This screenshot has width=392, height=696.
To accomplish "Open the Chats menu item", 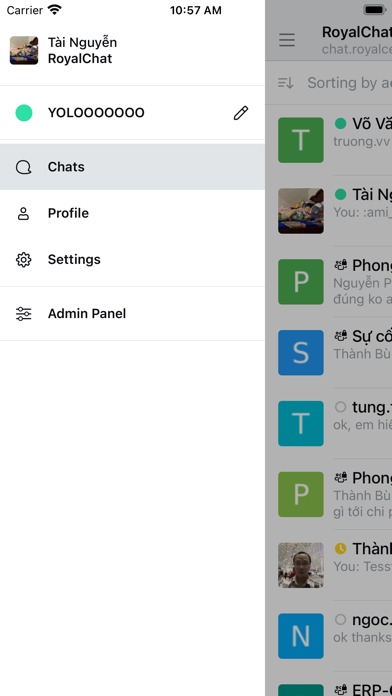I will point(132,167).
